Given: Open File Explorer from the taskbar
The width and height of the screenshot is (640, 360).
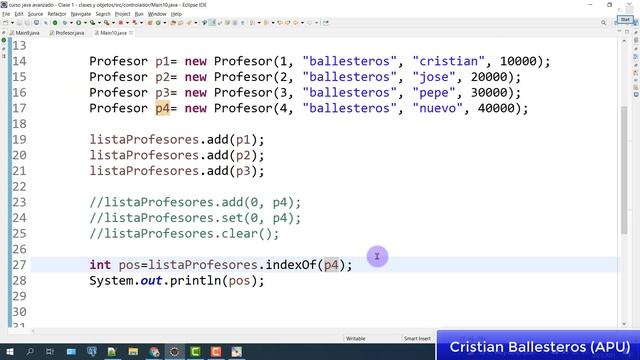Looking at the screenshot, I should click(133, 351).
